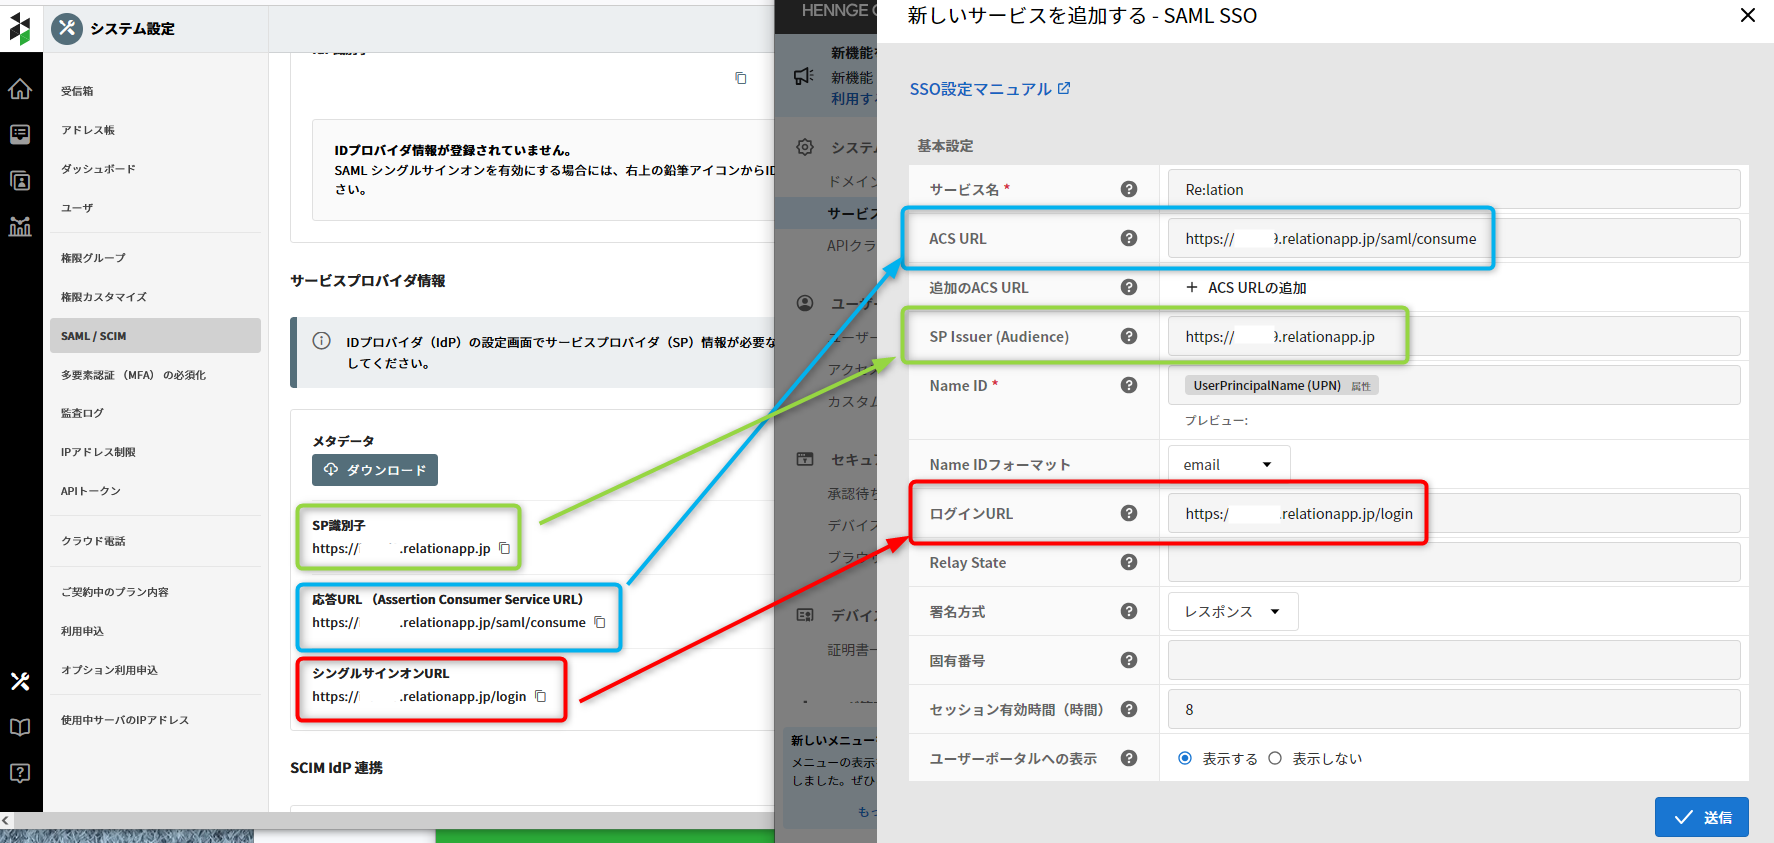Click help icon next to ACS URL
This screenshot has height=843, width=1774.
[x=1129, y=238]
